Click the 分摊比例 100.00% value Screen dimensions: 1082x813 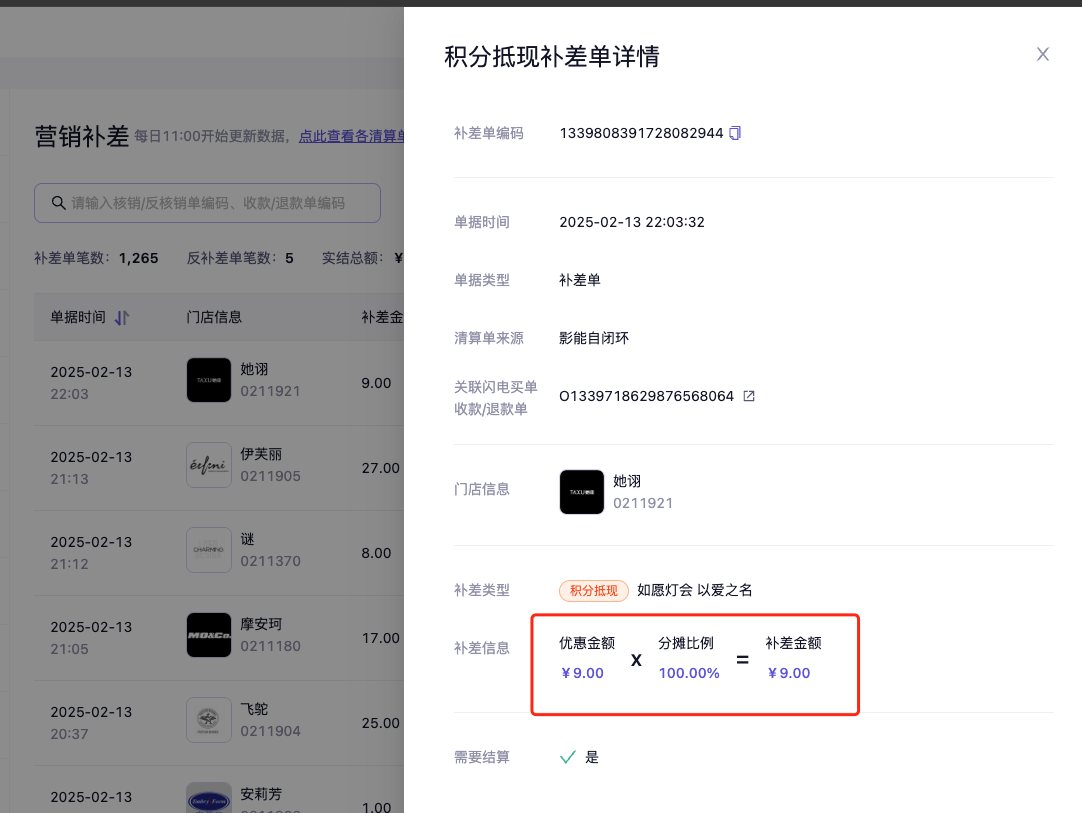coord(689,673)
